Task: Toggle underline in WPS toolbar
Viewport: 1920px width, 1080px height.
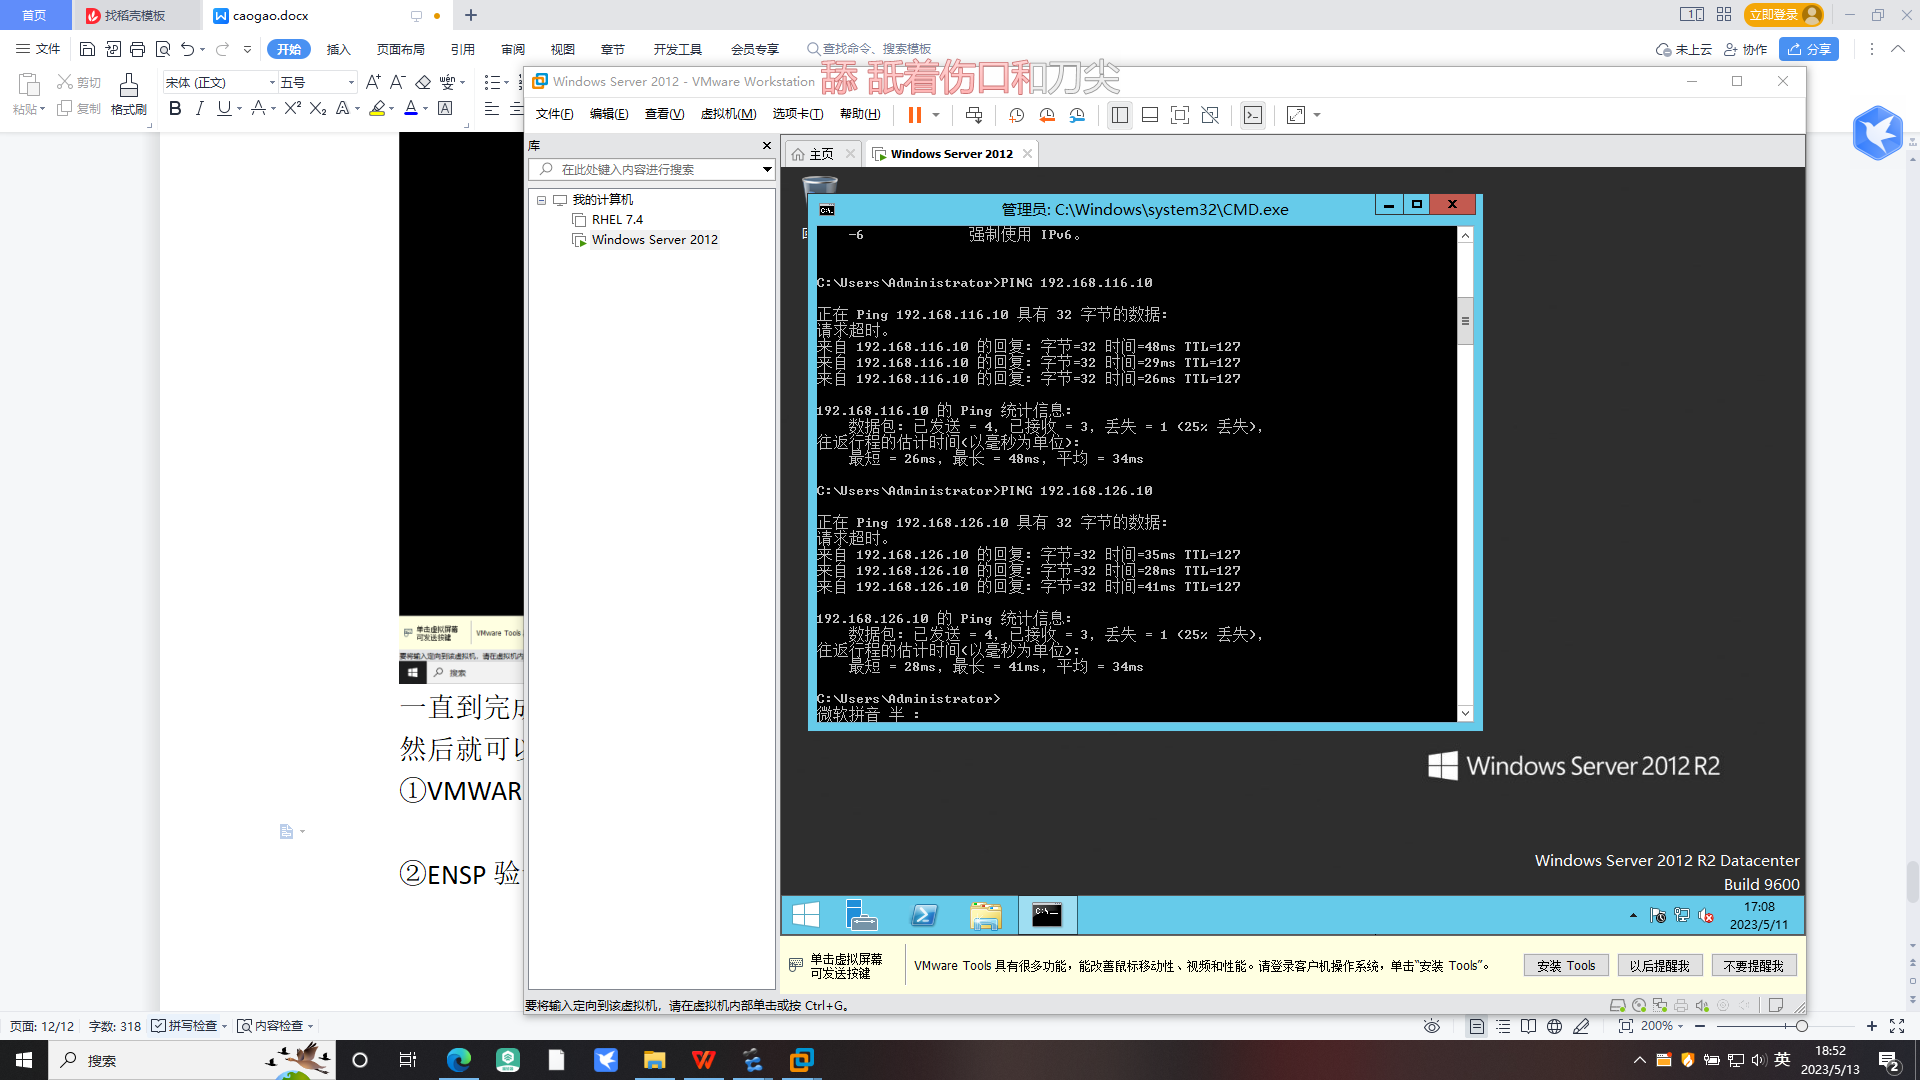Action: tap(224, 109)
